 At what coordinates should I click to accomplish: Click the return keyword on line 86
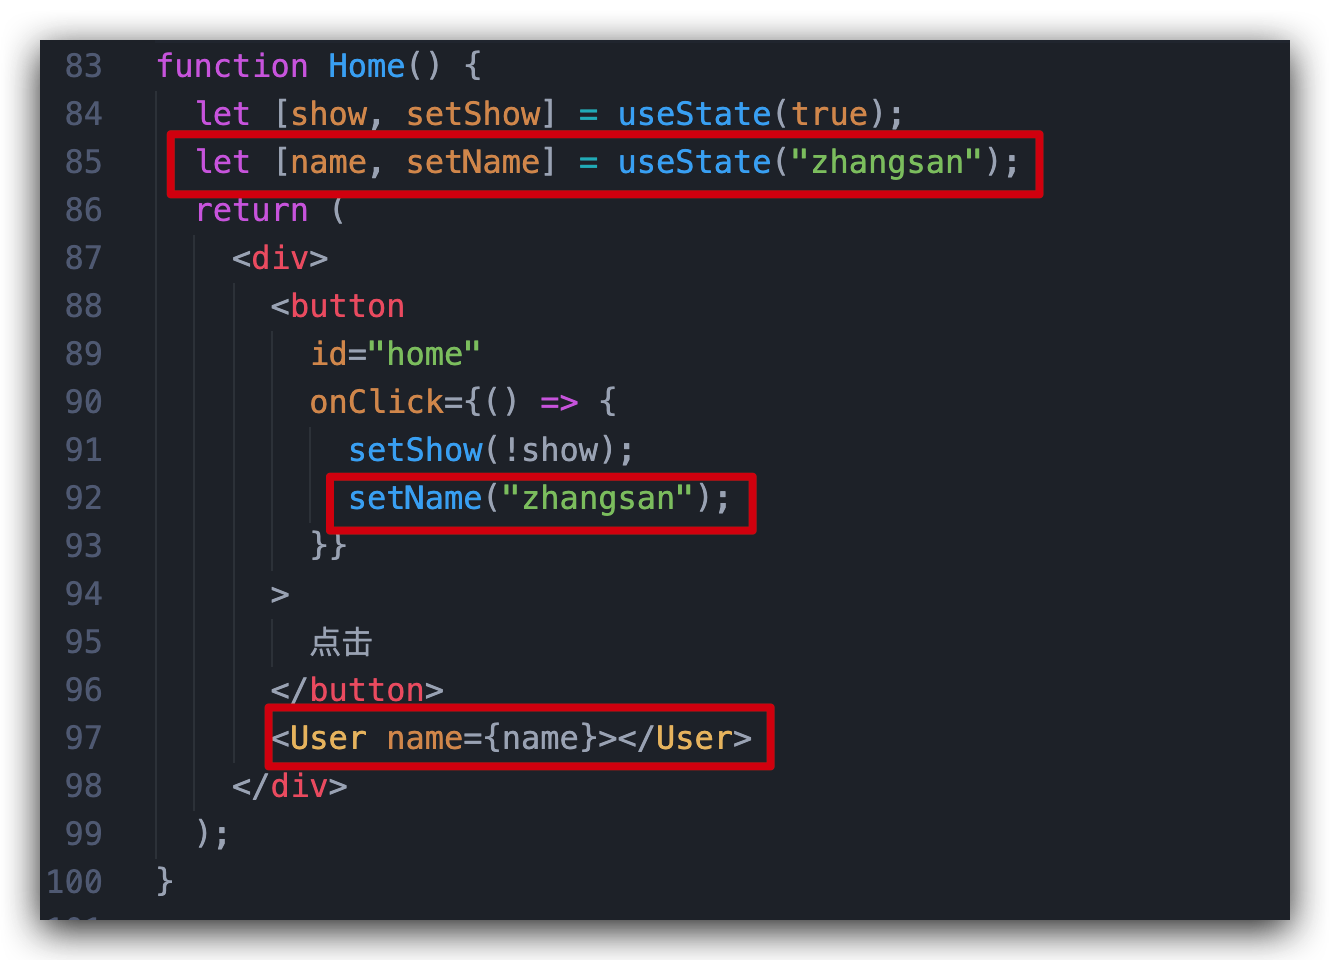pyautogui.click(x=252, y=210)
